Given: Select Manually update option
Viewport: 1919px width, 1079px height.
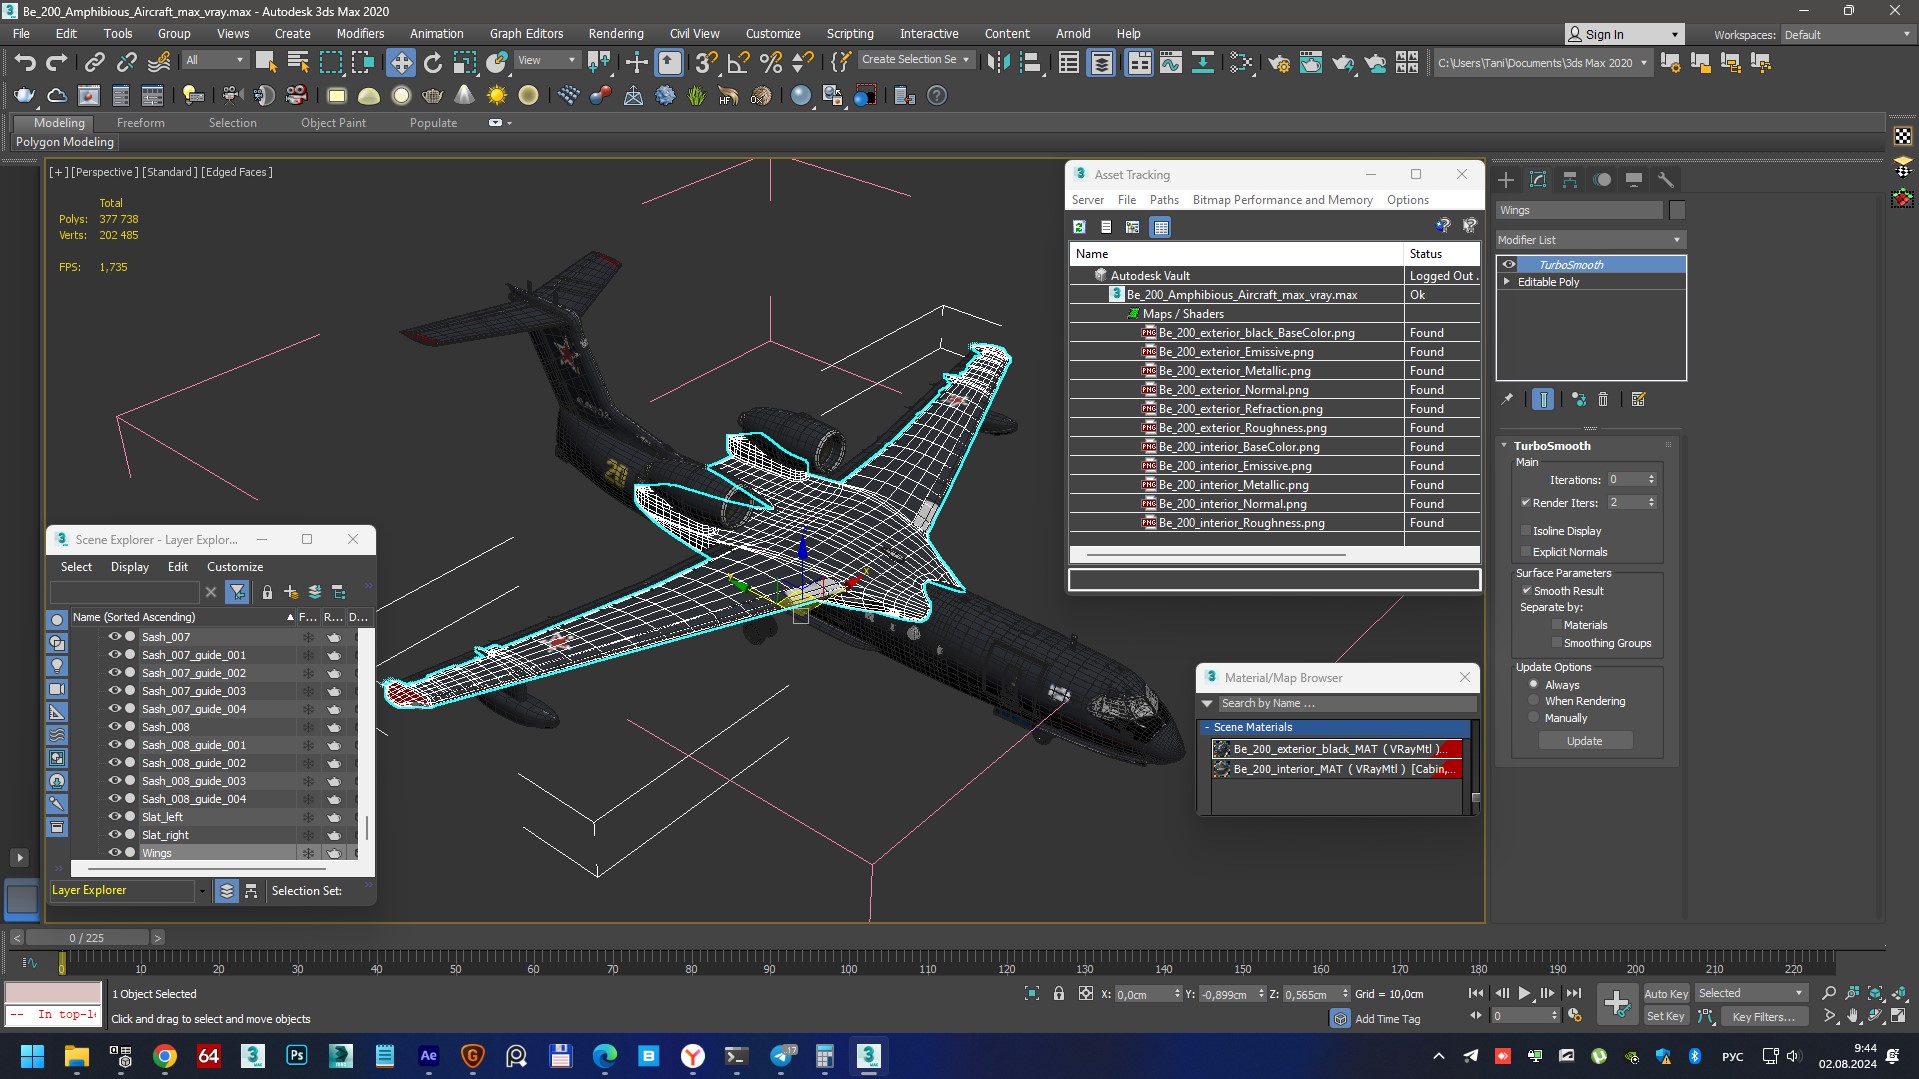Looking at the screenshot, I should click(x=1534, y=718).
